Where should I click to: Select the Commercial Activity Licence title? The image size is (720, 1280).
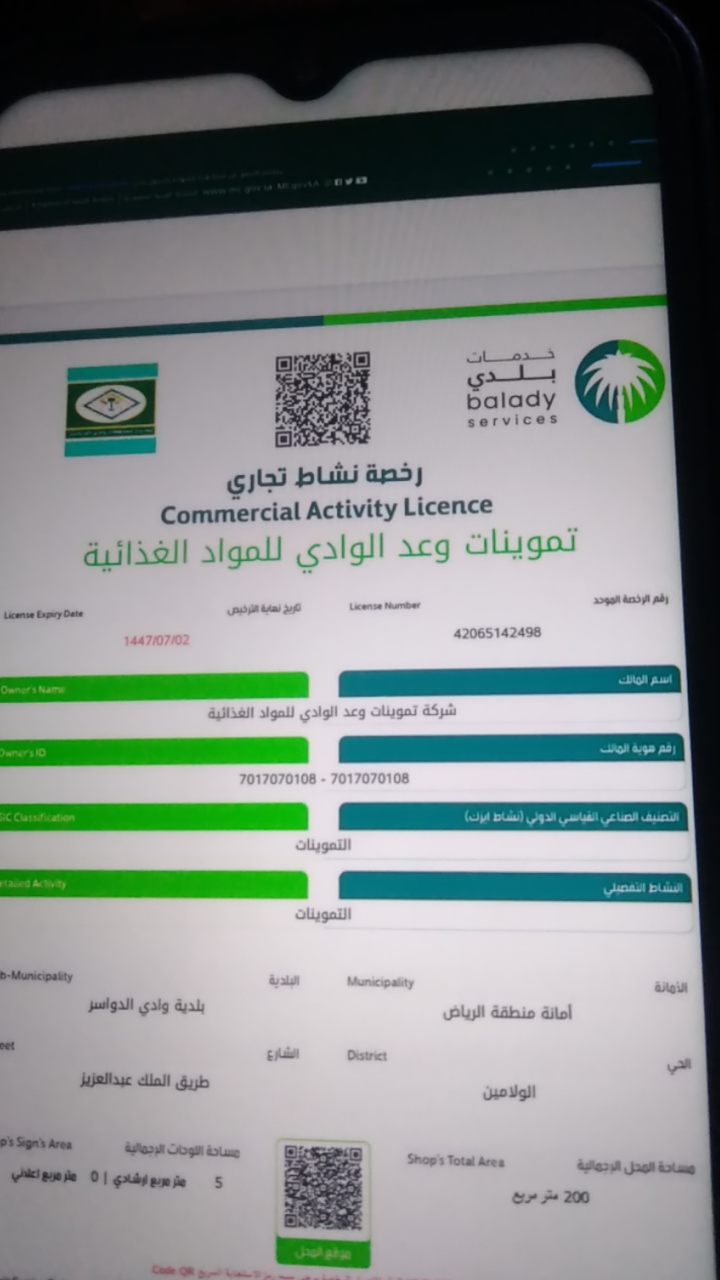point(326,511)
